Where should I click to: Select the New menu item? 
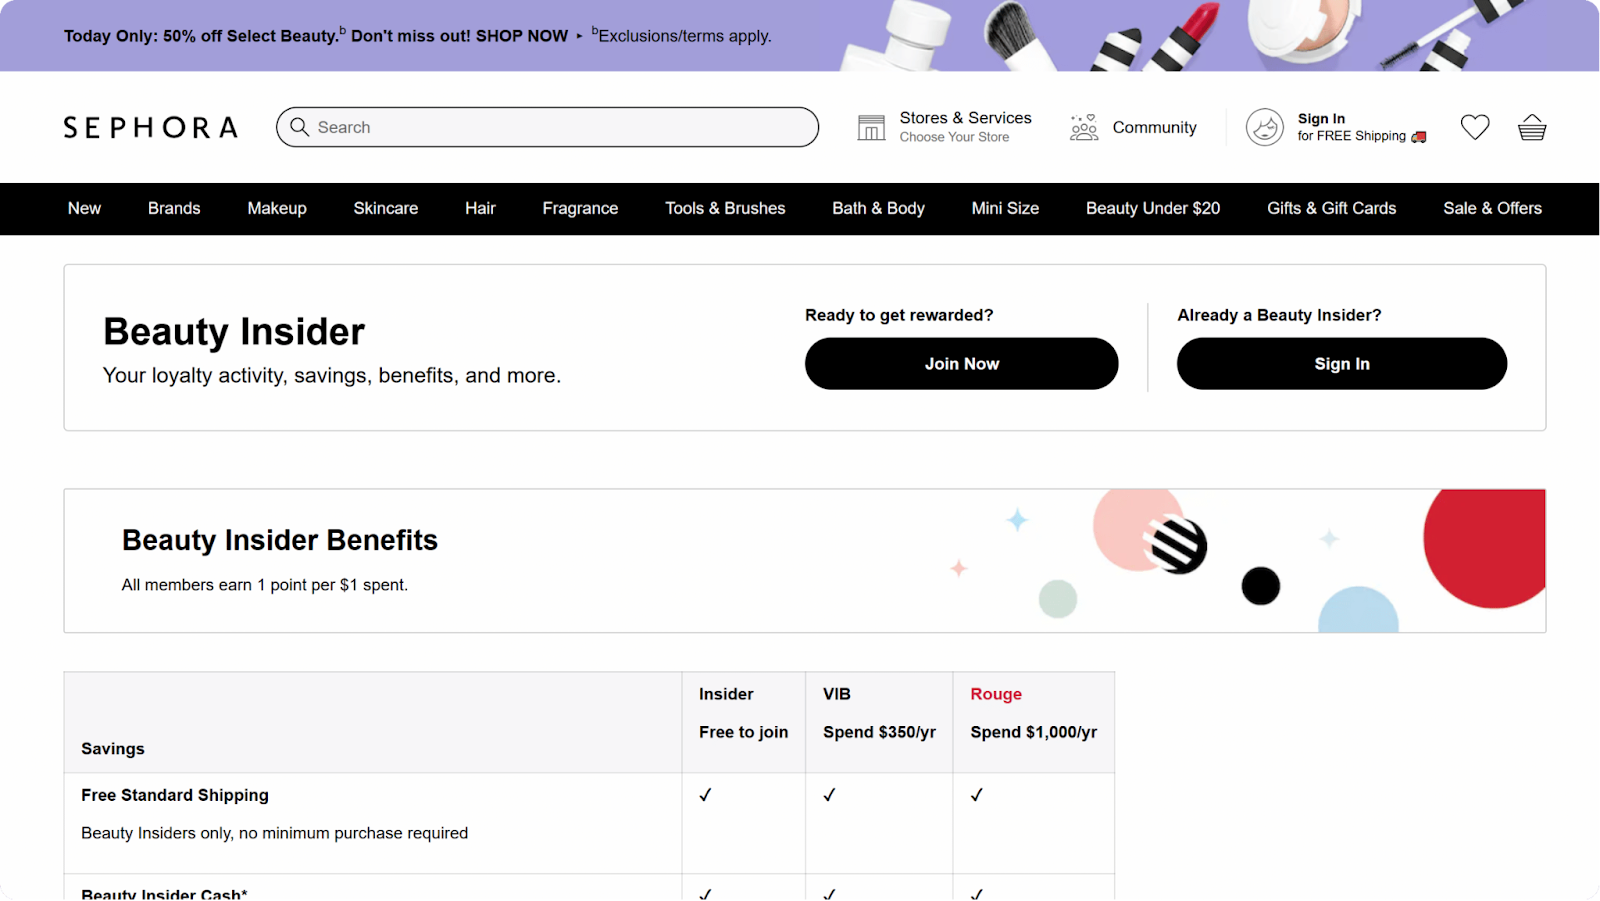click(x=84, y=208)
